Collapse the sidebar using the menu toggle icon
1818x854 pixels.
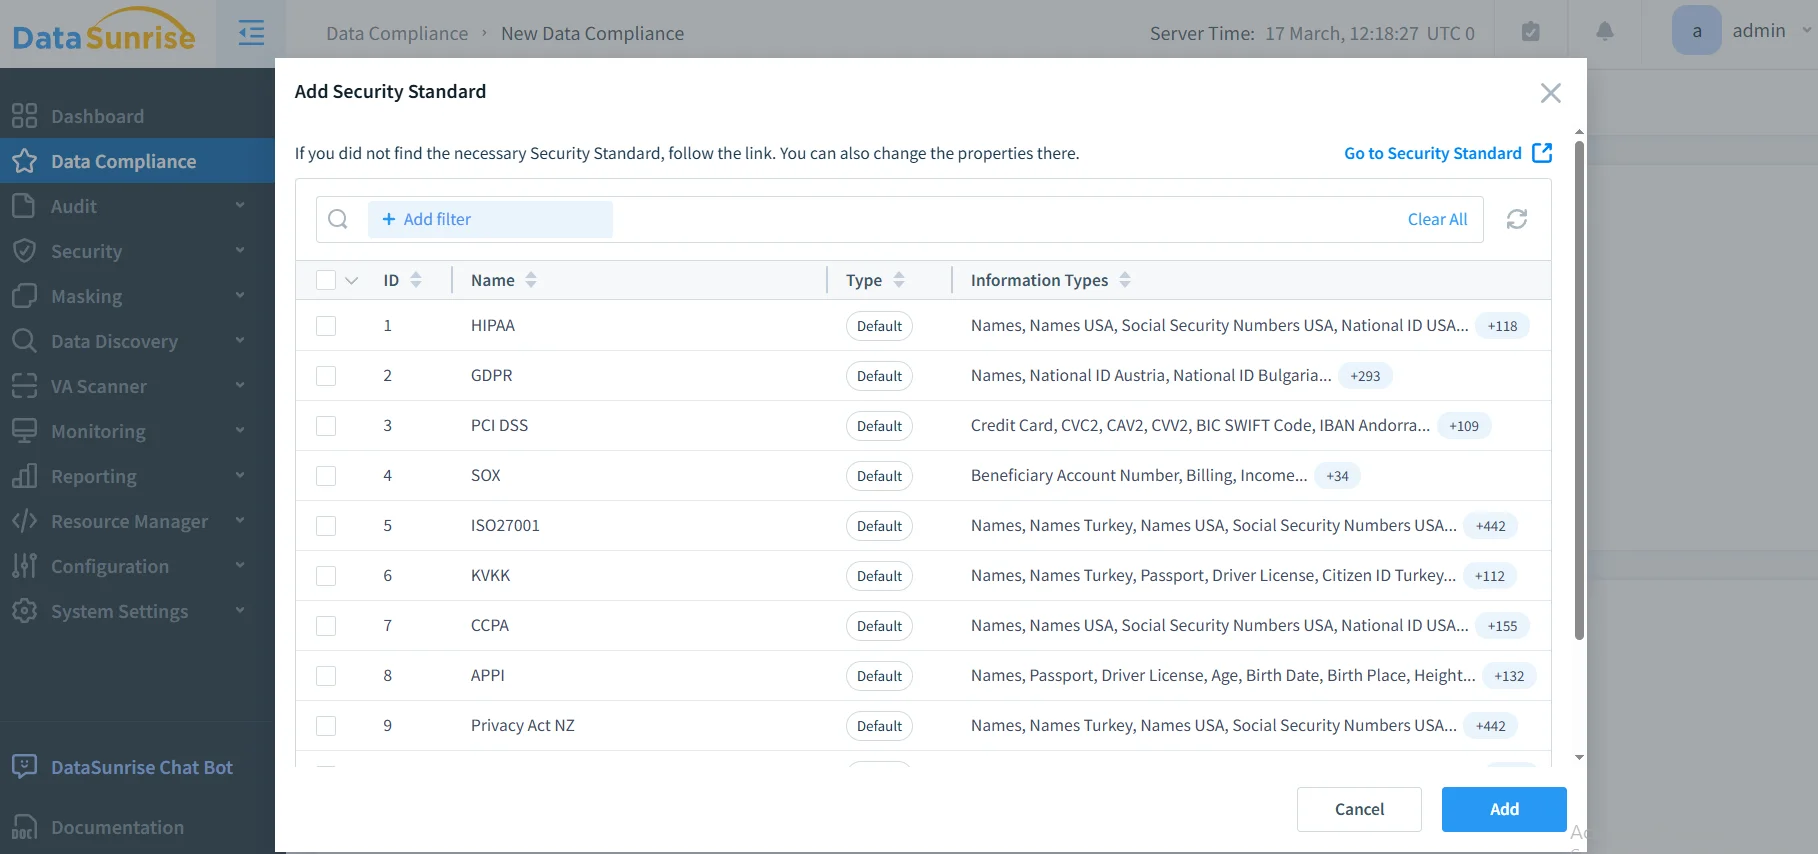pyautogui.click(x=251, y=33)
